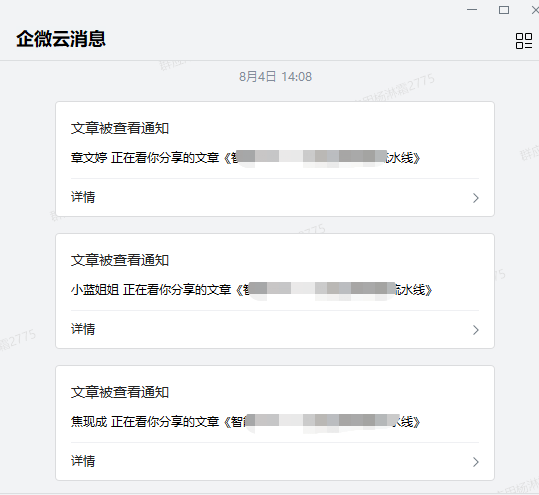Click the 章文婷 article viewing message text
The width and height of the screenshot is (539, 495).
245,158
